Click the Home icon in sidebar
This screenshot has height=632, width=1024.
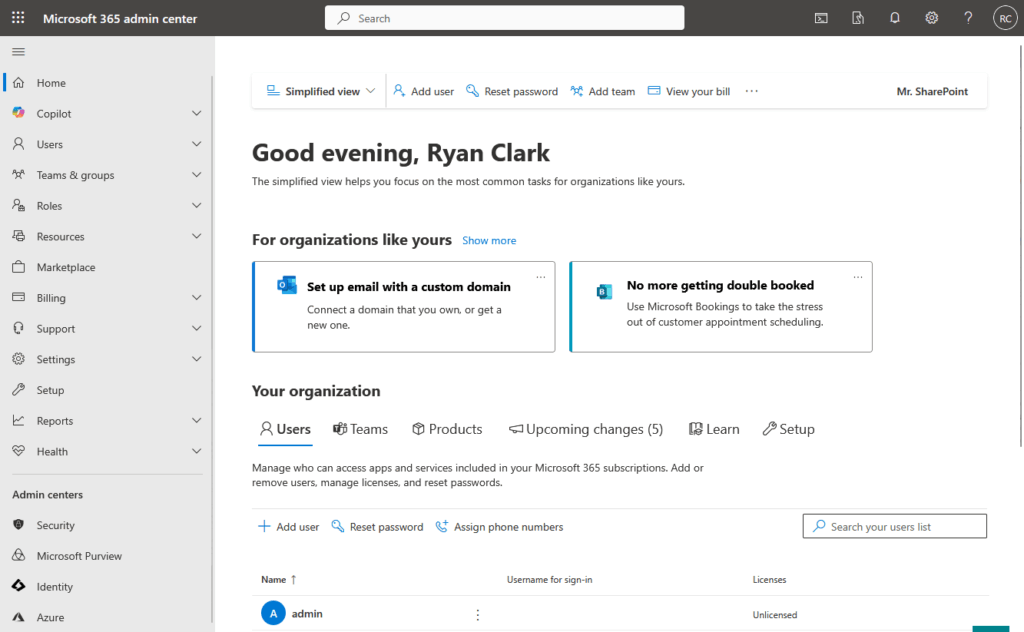coord(18,82)
